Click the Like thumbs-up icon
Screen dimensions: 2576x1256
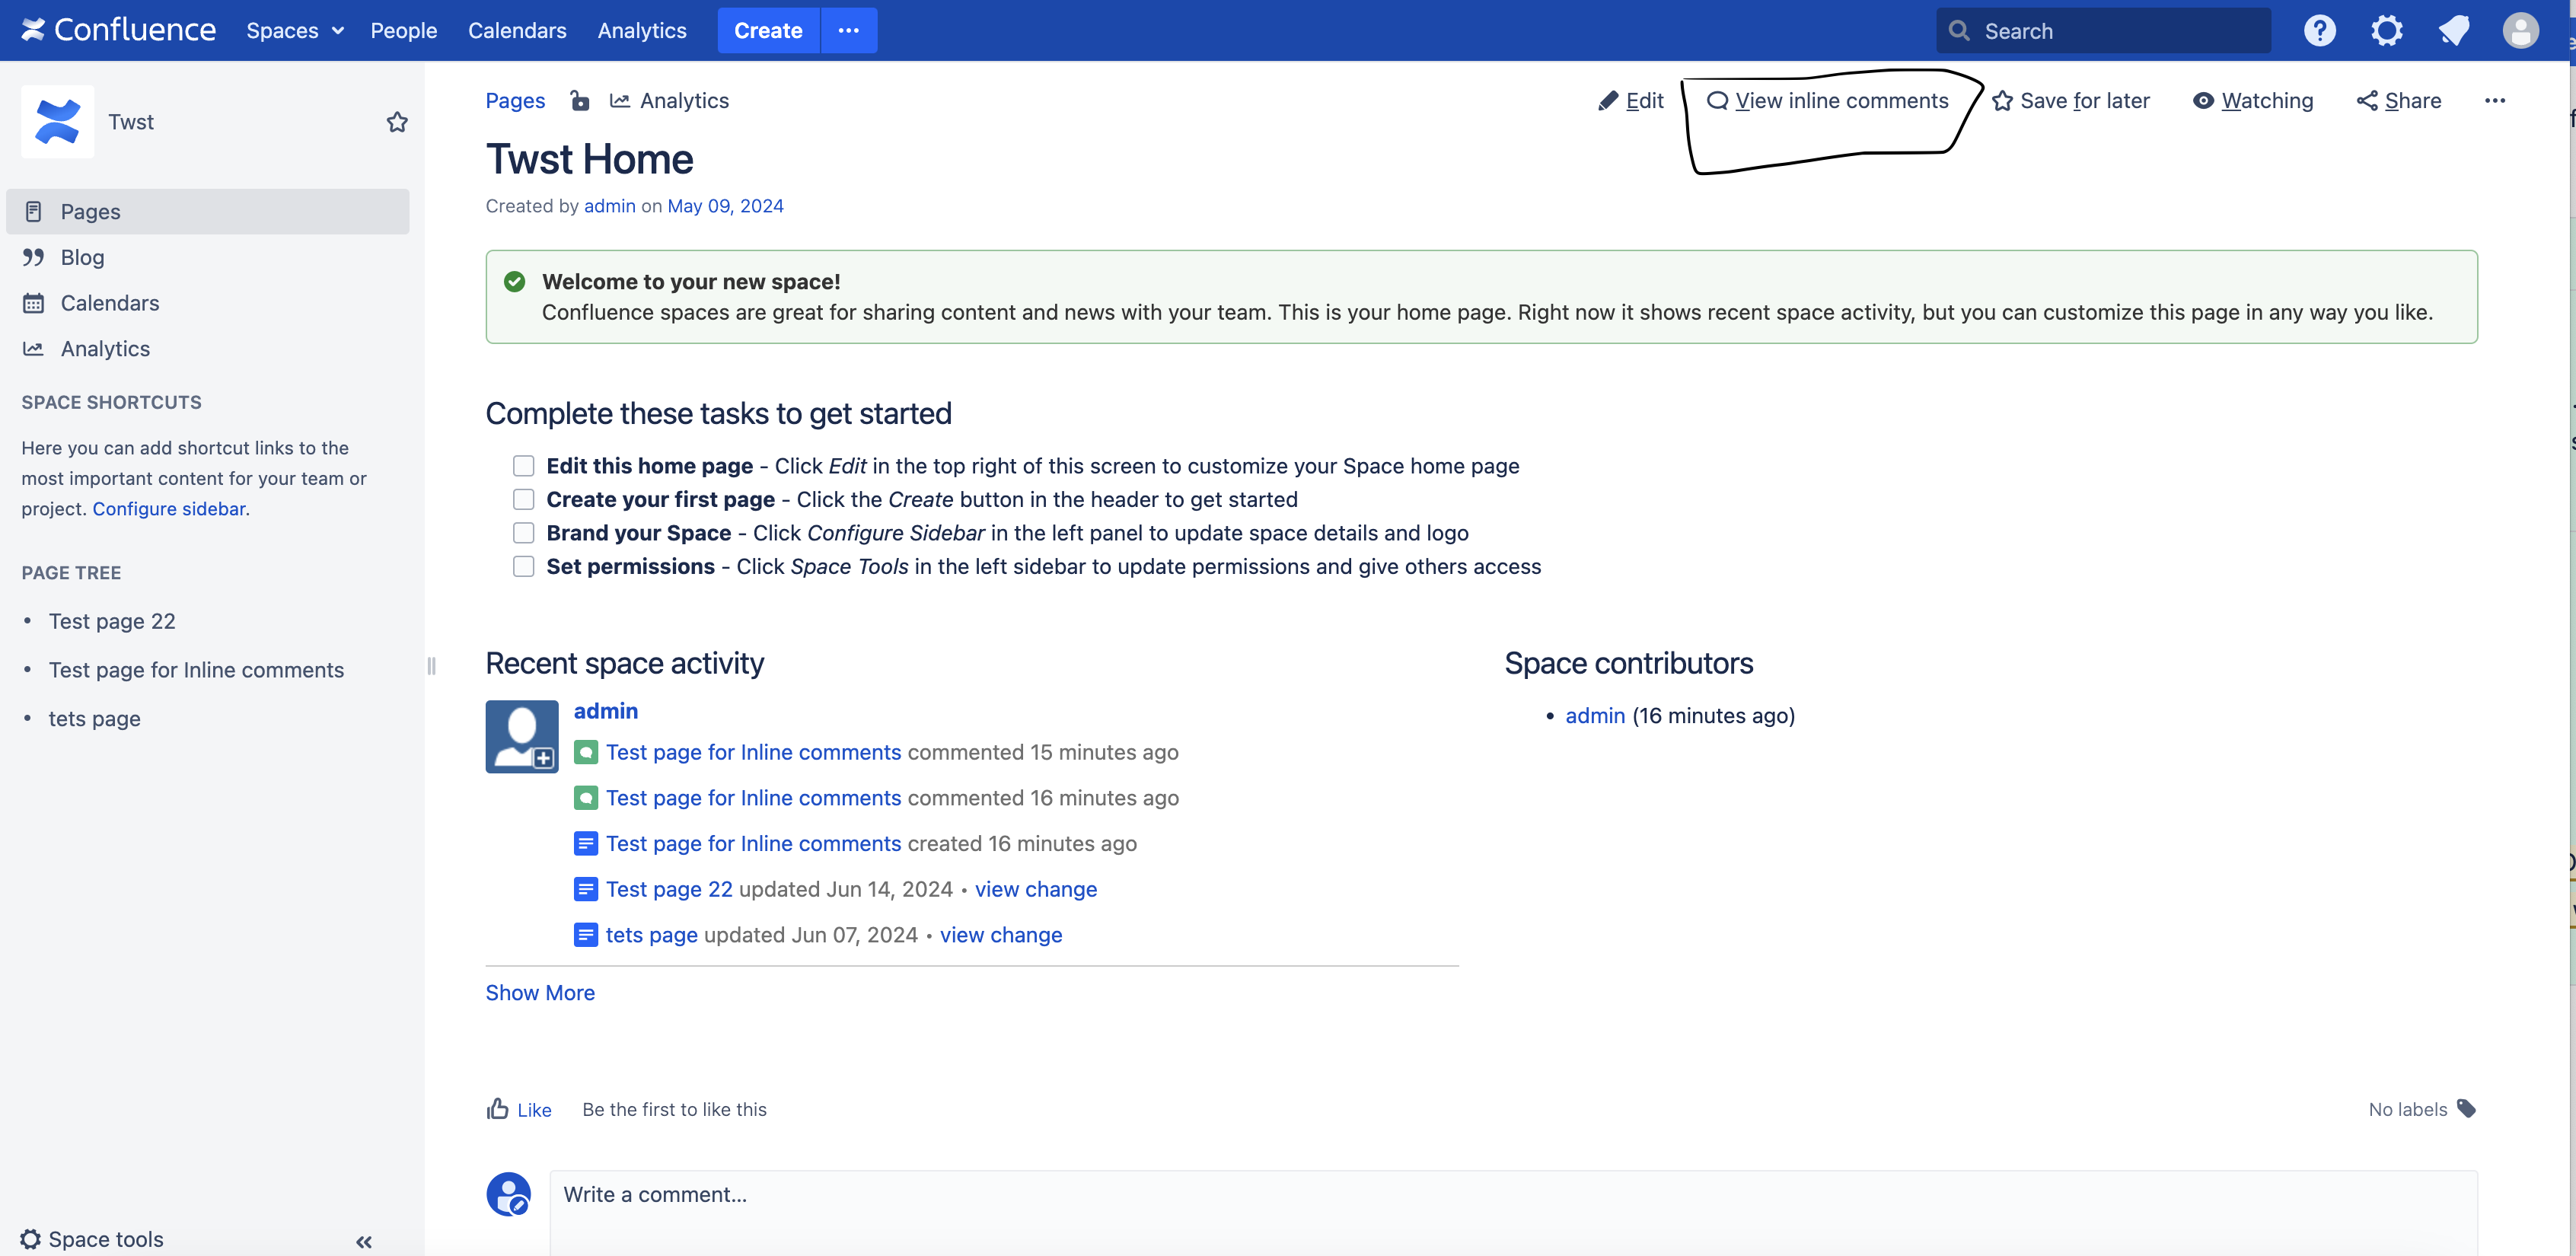[498, 1108]
